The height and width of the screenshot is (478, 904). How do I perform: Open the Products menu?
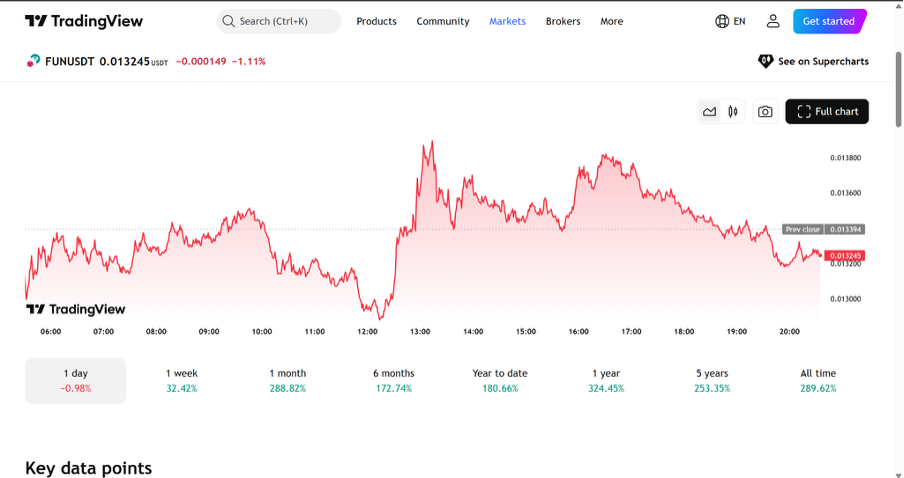pyautogui.click(x=376, y=21)
